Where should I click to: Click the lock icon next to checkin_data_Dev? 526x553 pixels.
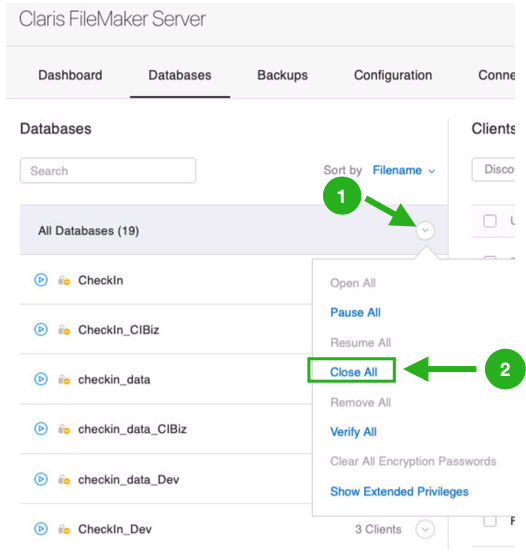(64, 480)
